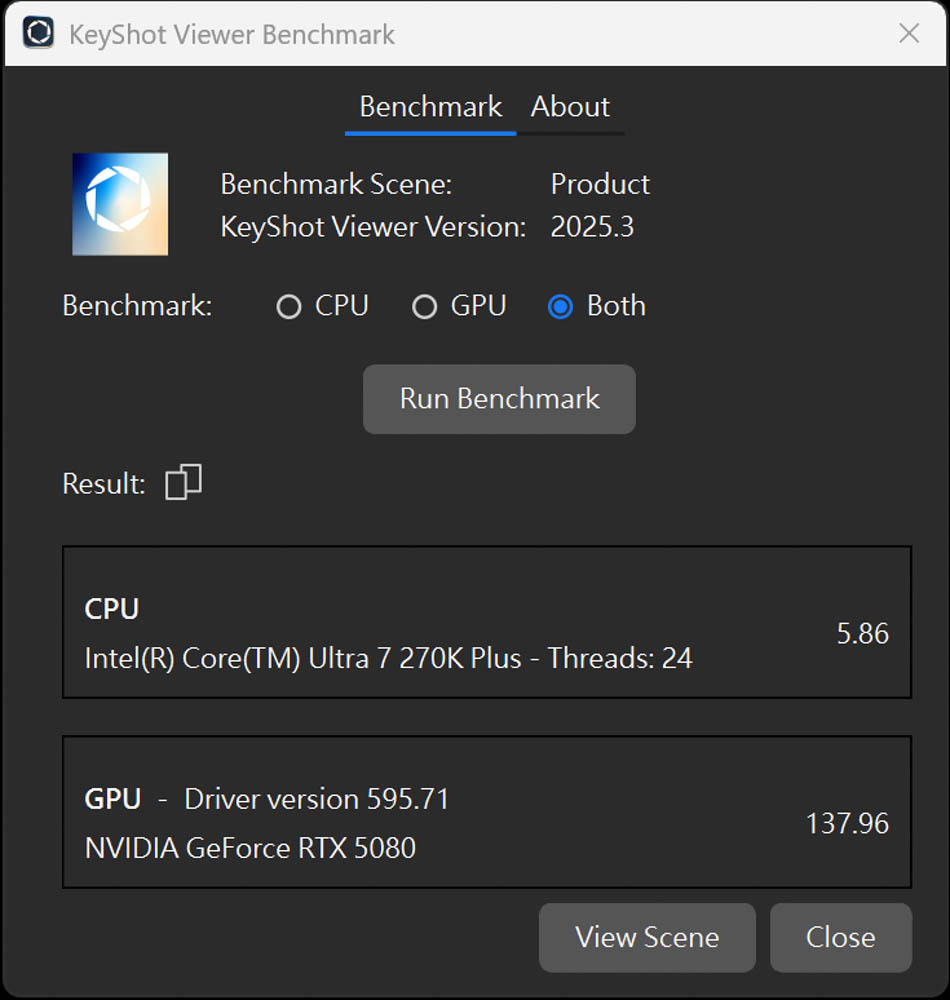Click the Product benchmark scene value
Image resolution: width=950 pixels, height=1000 pixels.
600,184
